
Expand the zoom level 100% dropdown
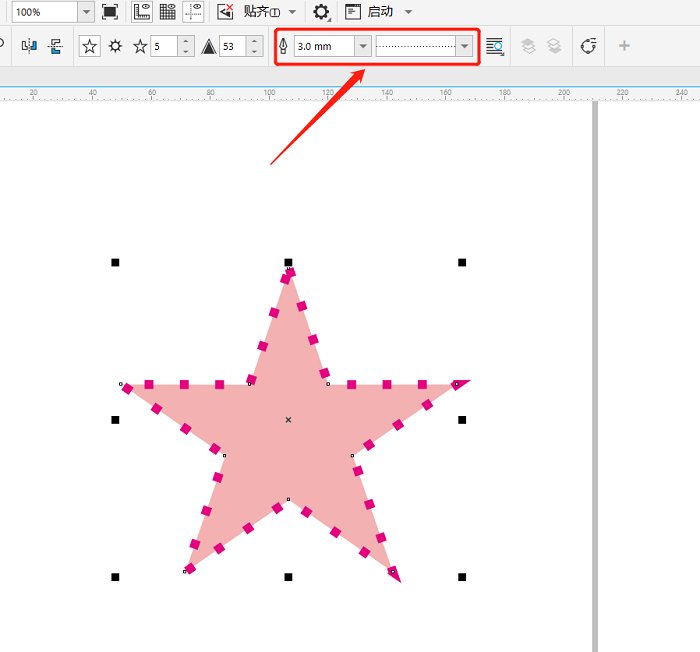(86, 12)
